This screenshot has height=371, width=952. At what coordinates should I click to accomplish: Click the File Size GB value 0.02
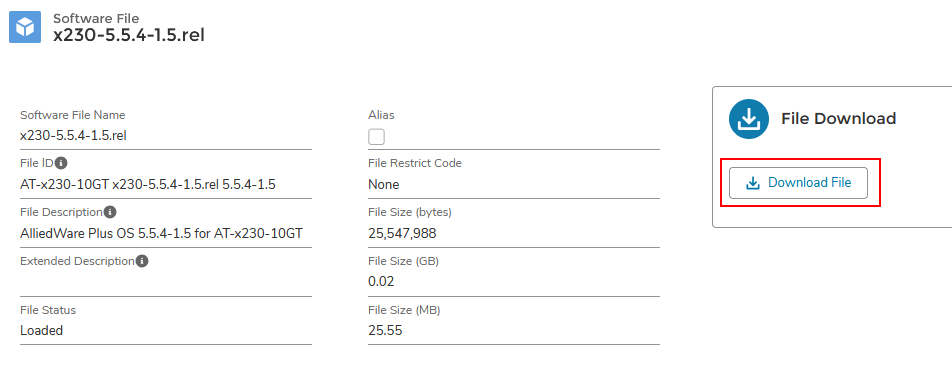pos(381,282)
